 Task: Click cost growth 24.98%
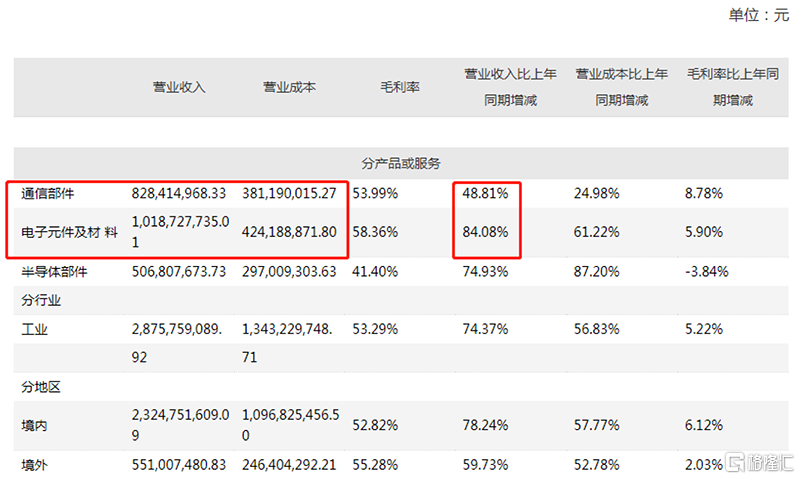tap(596, 193)
